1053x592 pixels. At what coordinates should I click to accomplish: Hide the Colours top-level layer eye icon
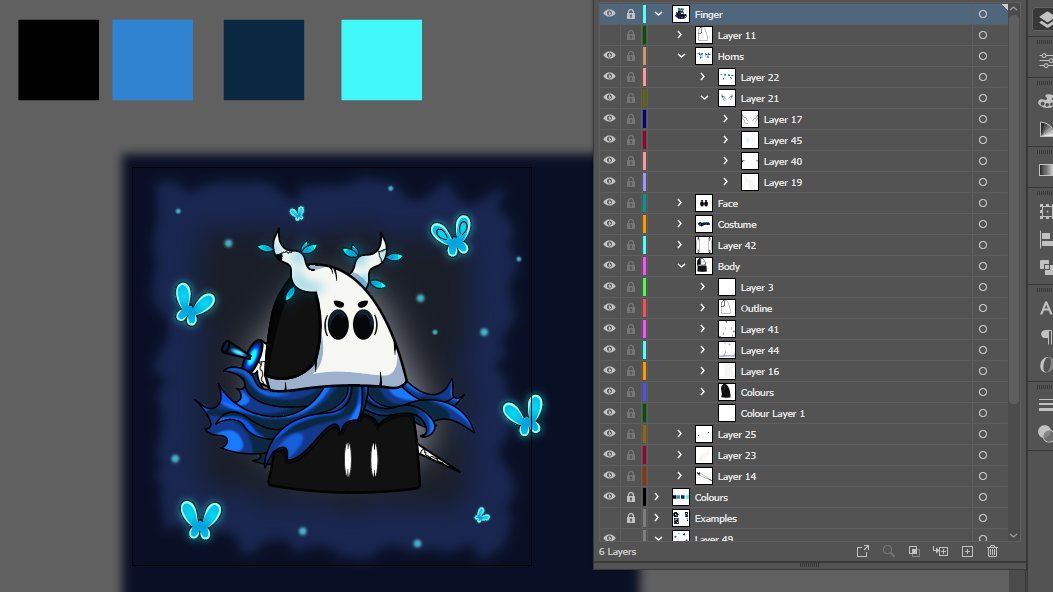609,497
